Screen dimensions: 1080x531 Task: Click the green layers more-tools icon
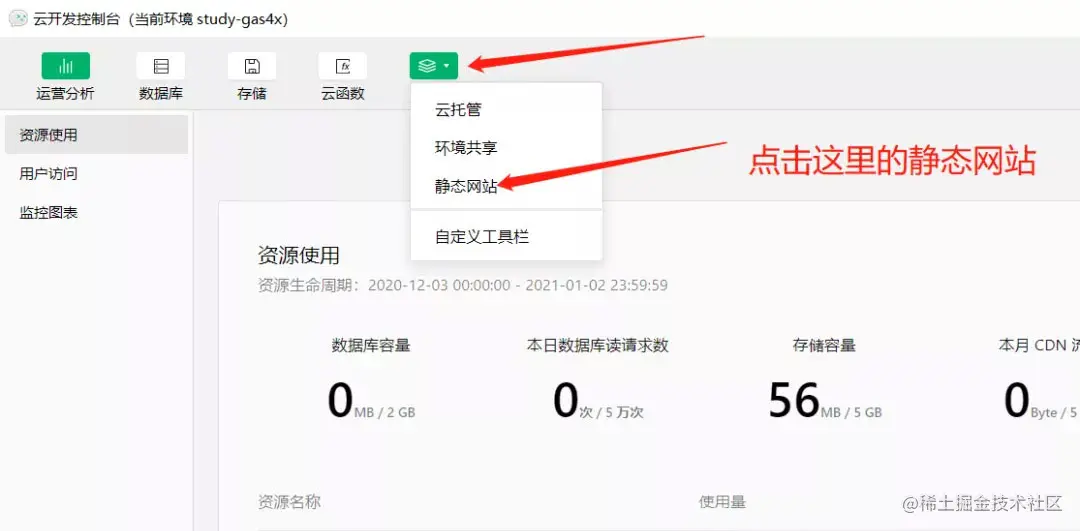point(427,66)
